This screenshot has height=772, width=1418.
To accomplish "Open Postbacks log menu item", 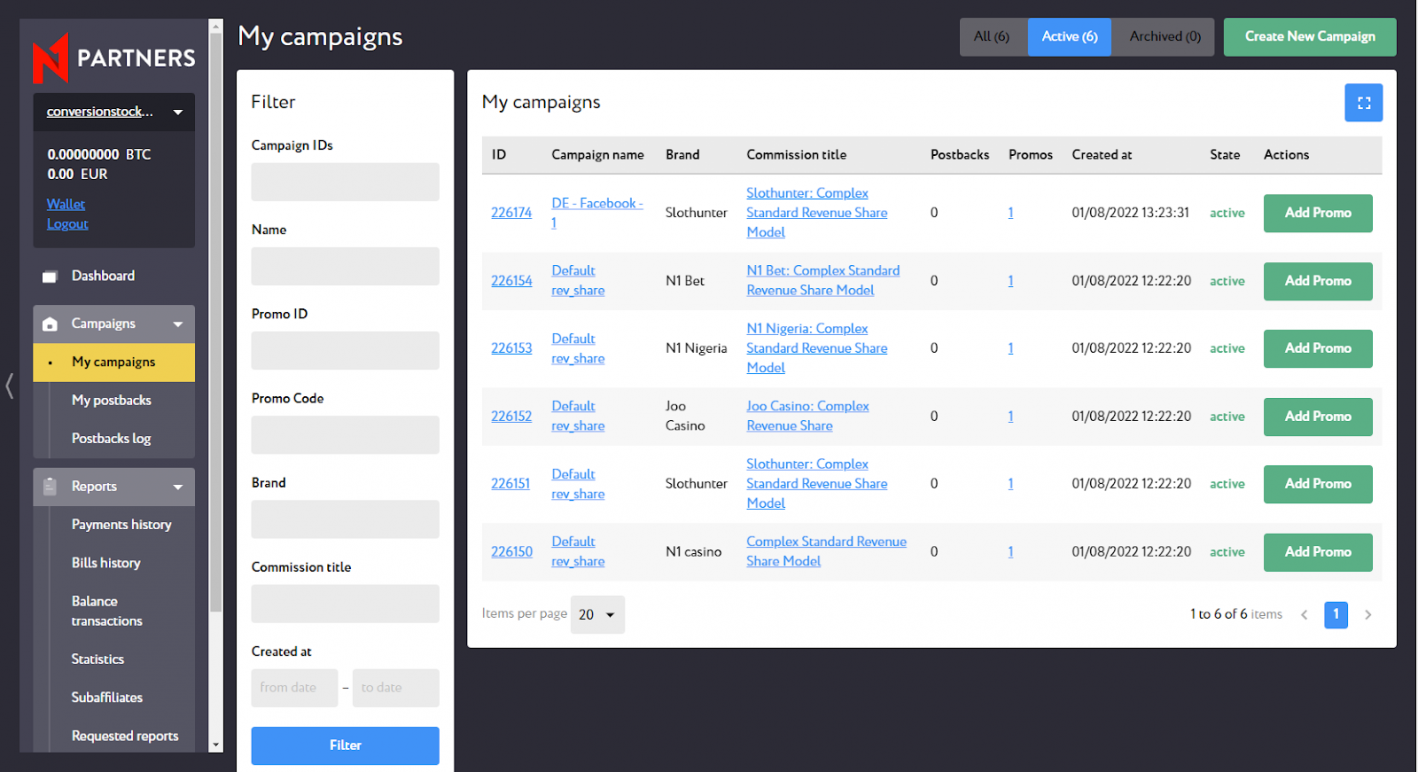I will click(x=111, y=438).
